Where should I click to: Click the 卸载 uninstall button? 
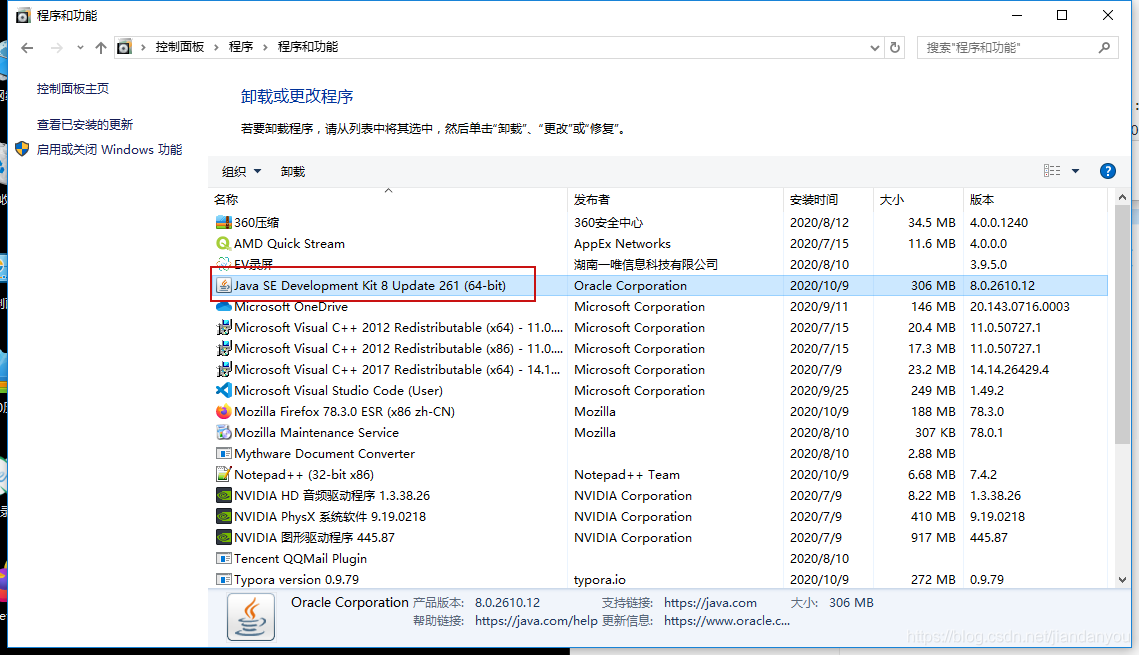coord(293,171)
